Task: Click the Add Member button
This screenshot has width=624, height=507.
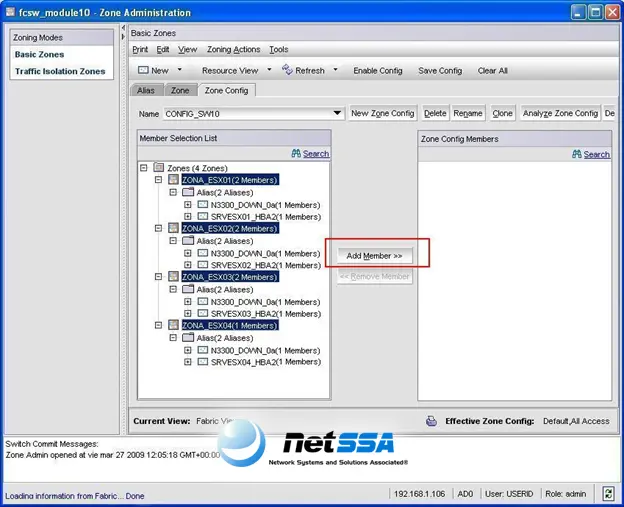Action: (374, 255)
